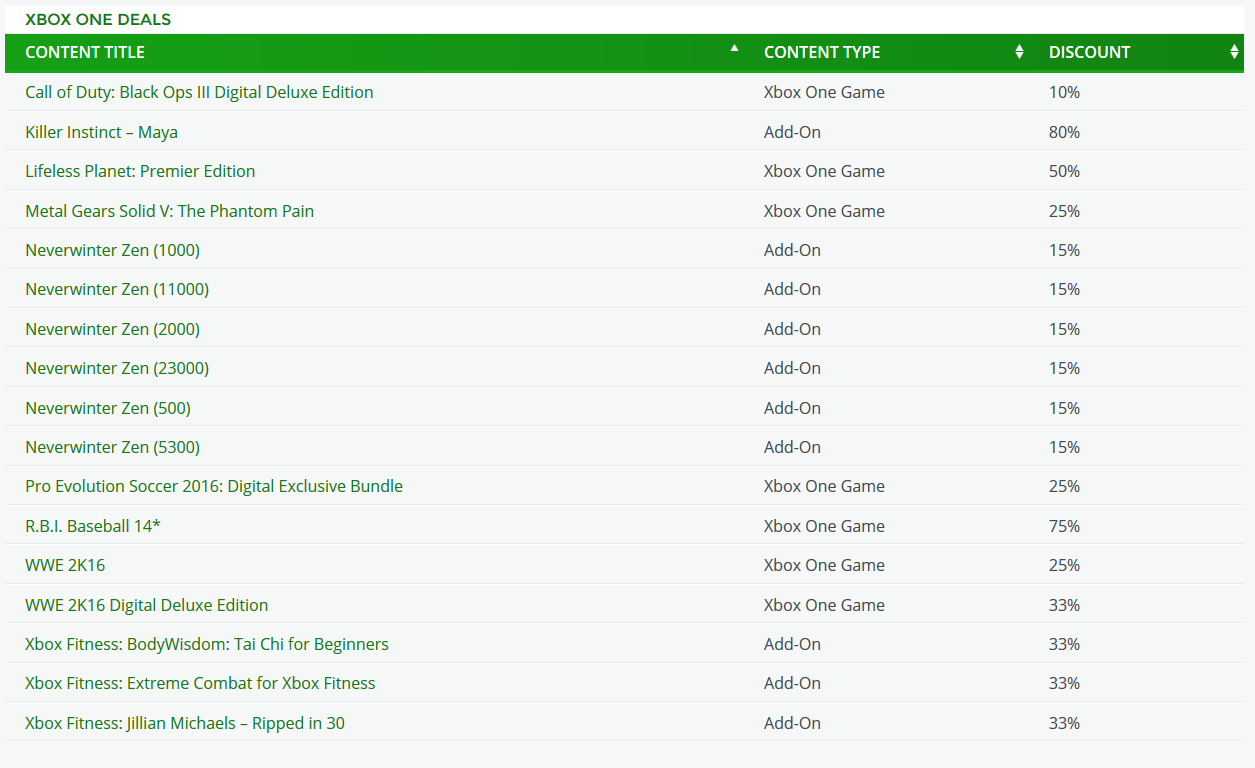Open WWE 2K16 Digital Deluxe Edition link
1255x768 pixels.
coord(146,605)
